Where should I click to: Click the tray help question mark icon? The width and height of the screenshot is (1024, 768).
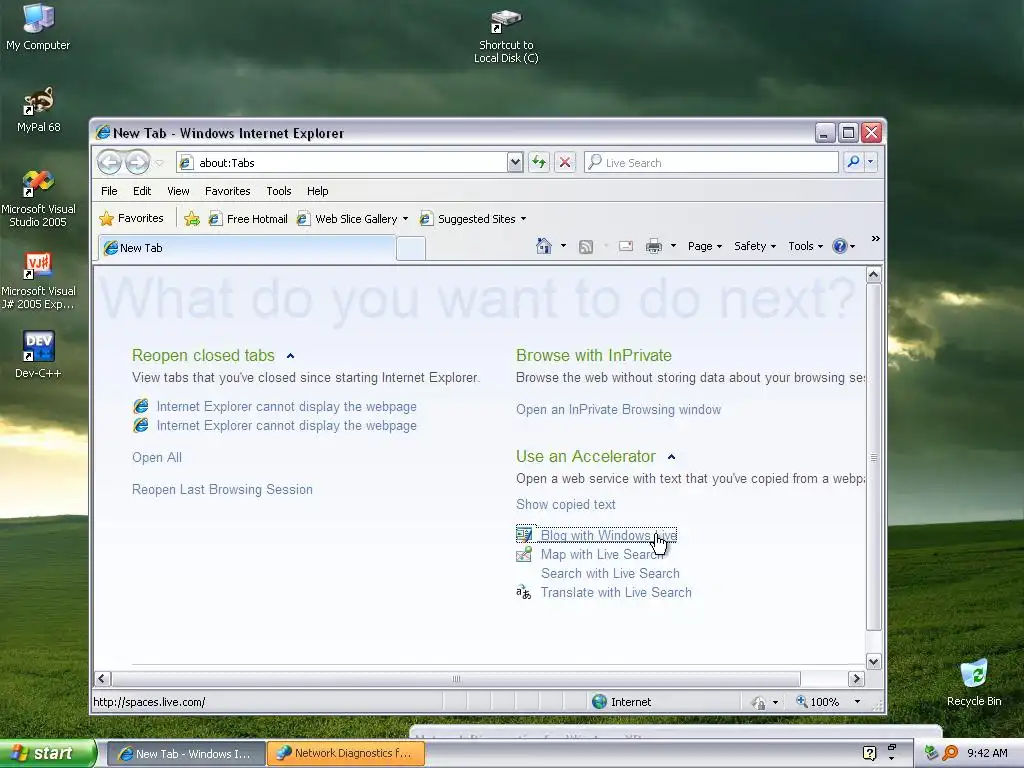tap(869, 753)
